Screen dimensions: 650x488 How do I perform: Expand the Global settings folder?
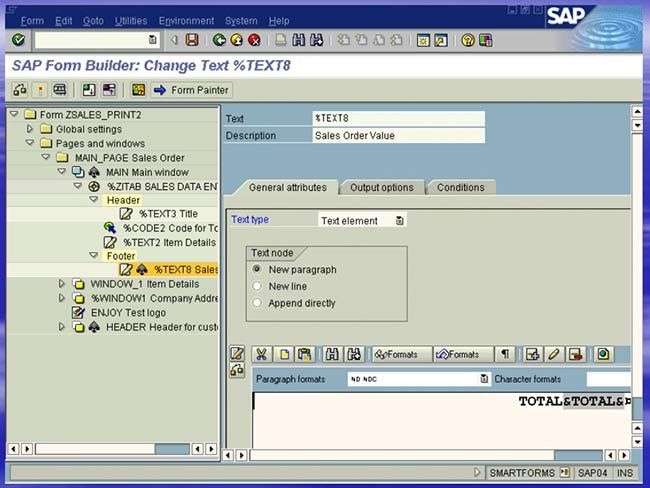pos(30,129)
